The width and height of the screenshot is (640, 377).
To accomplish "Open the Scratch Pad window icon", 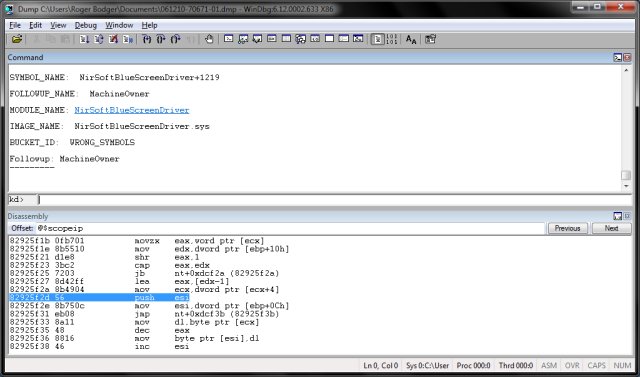I will point(329,39).
